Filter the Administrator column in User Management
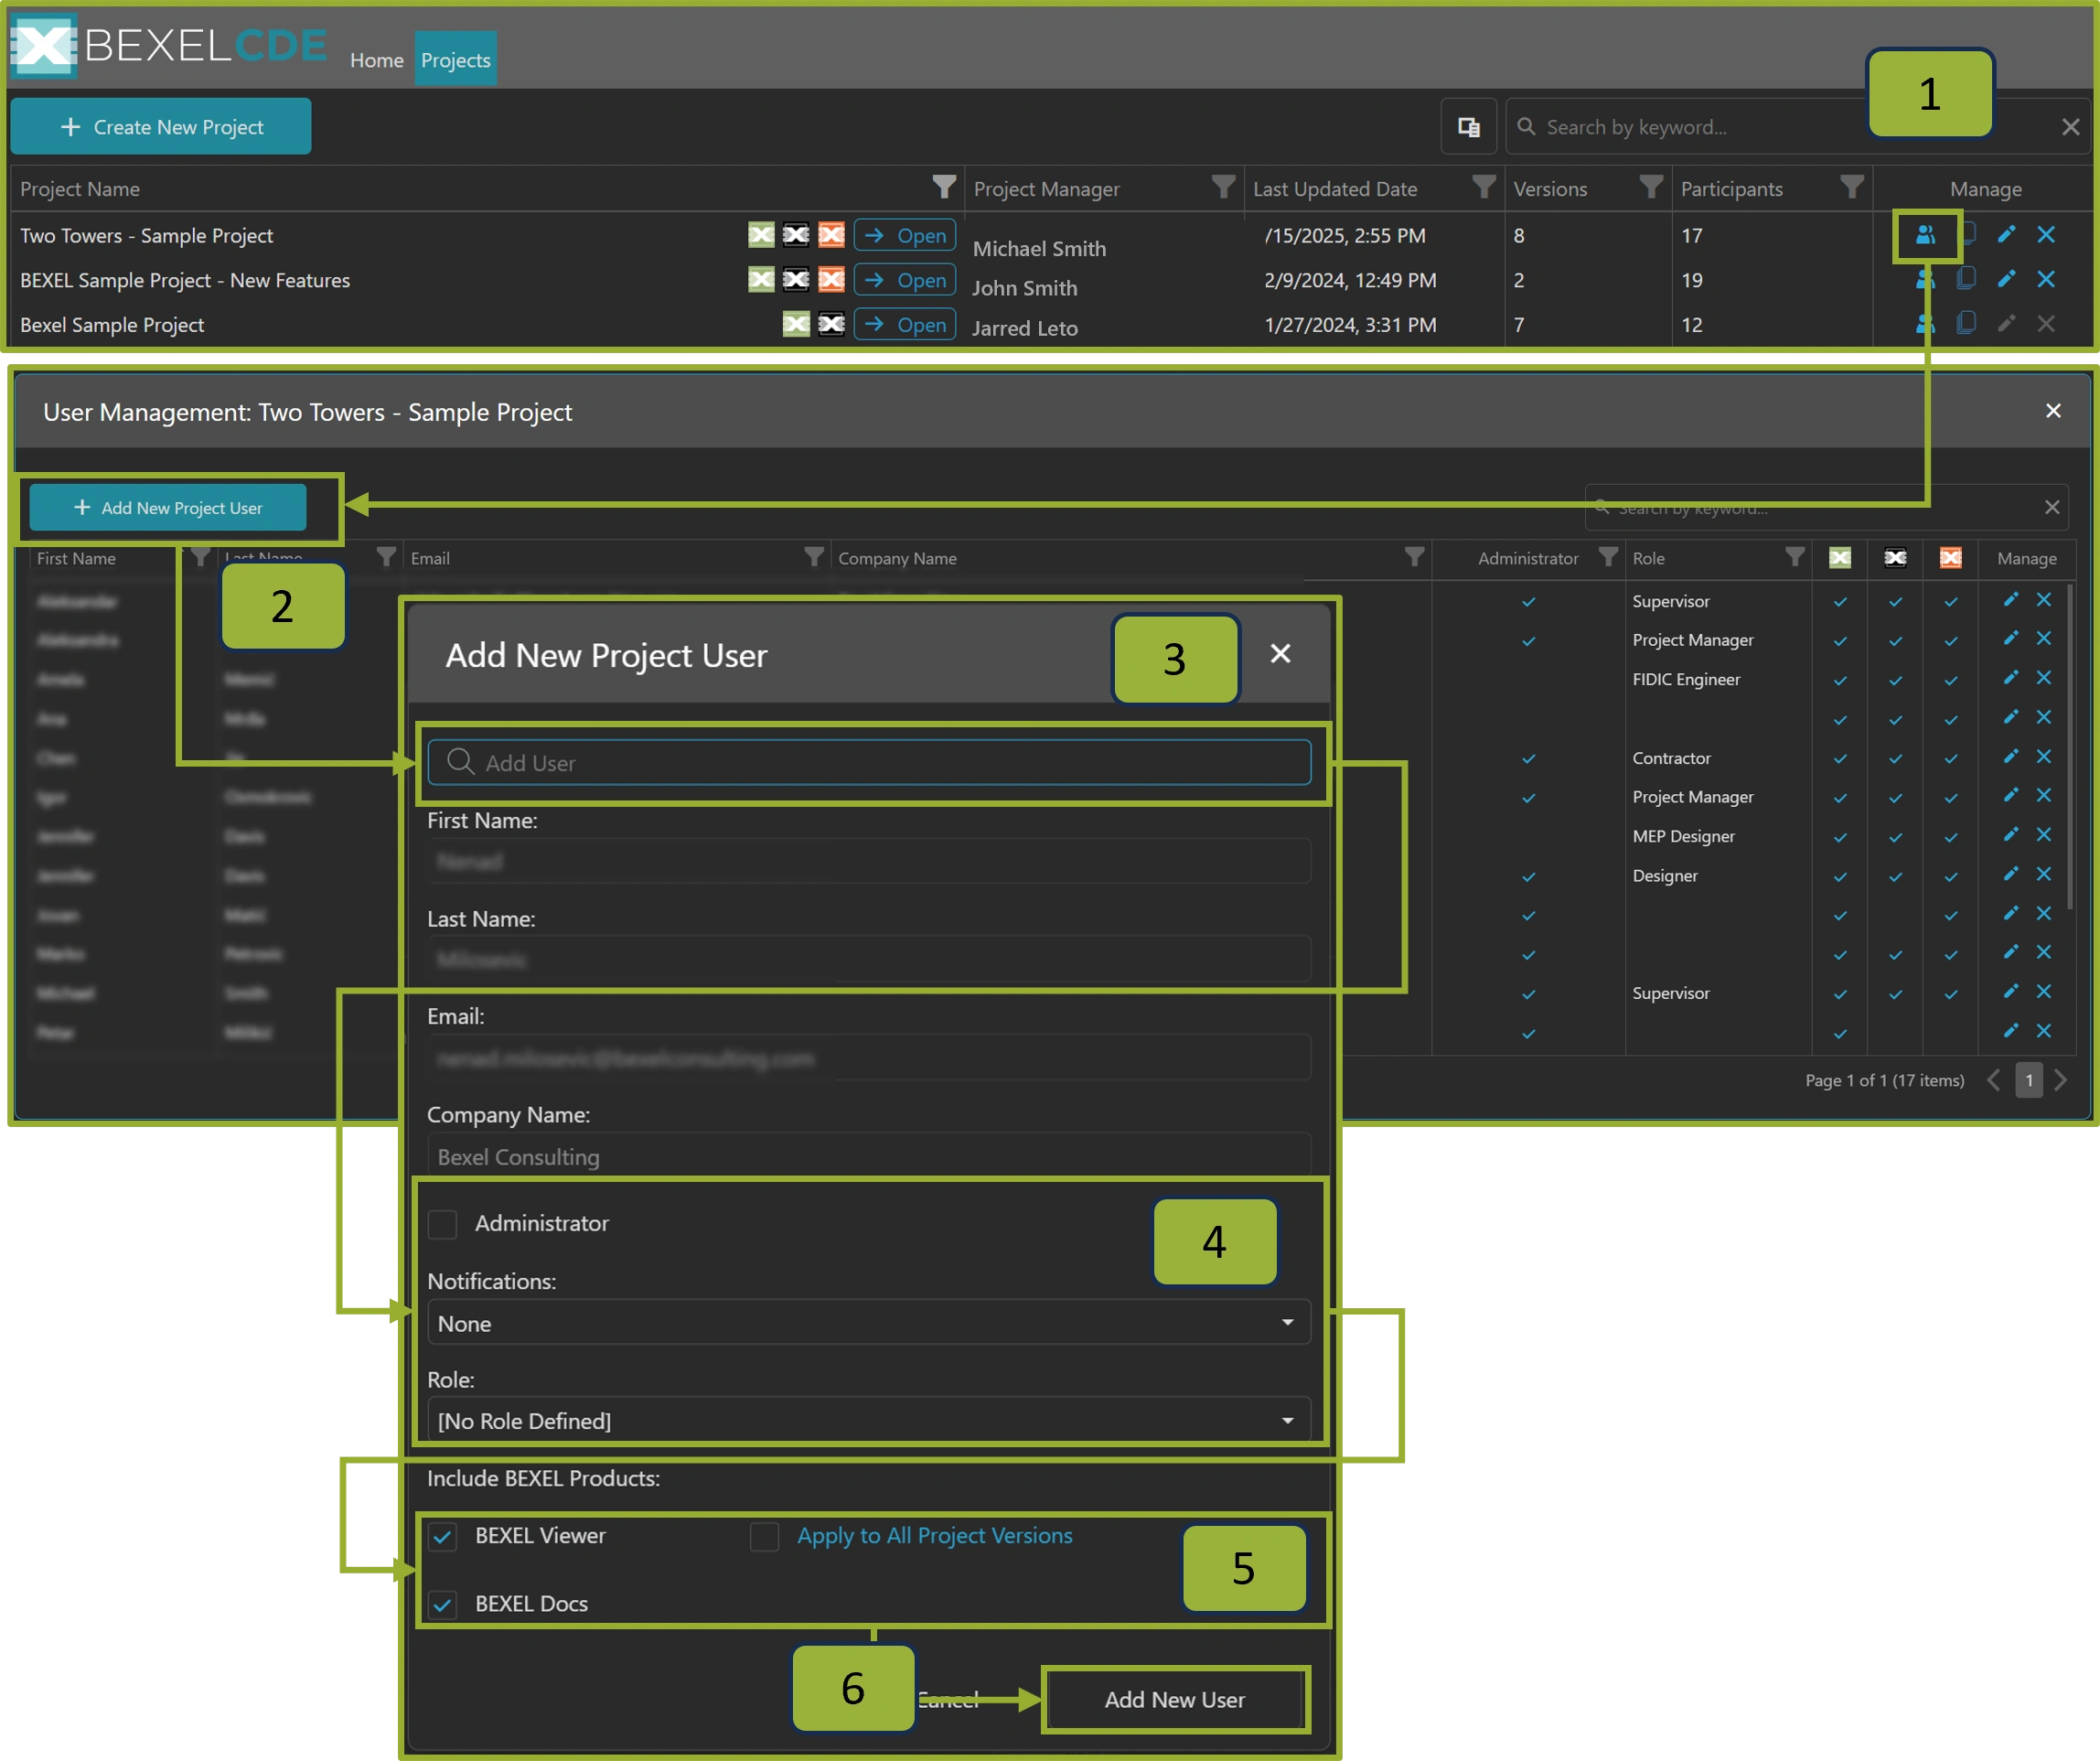This screenshot has height=1761, width=2100. tap(1607, 557)
